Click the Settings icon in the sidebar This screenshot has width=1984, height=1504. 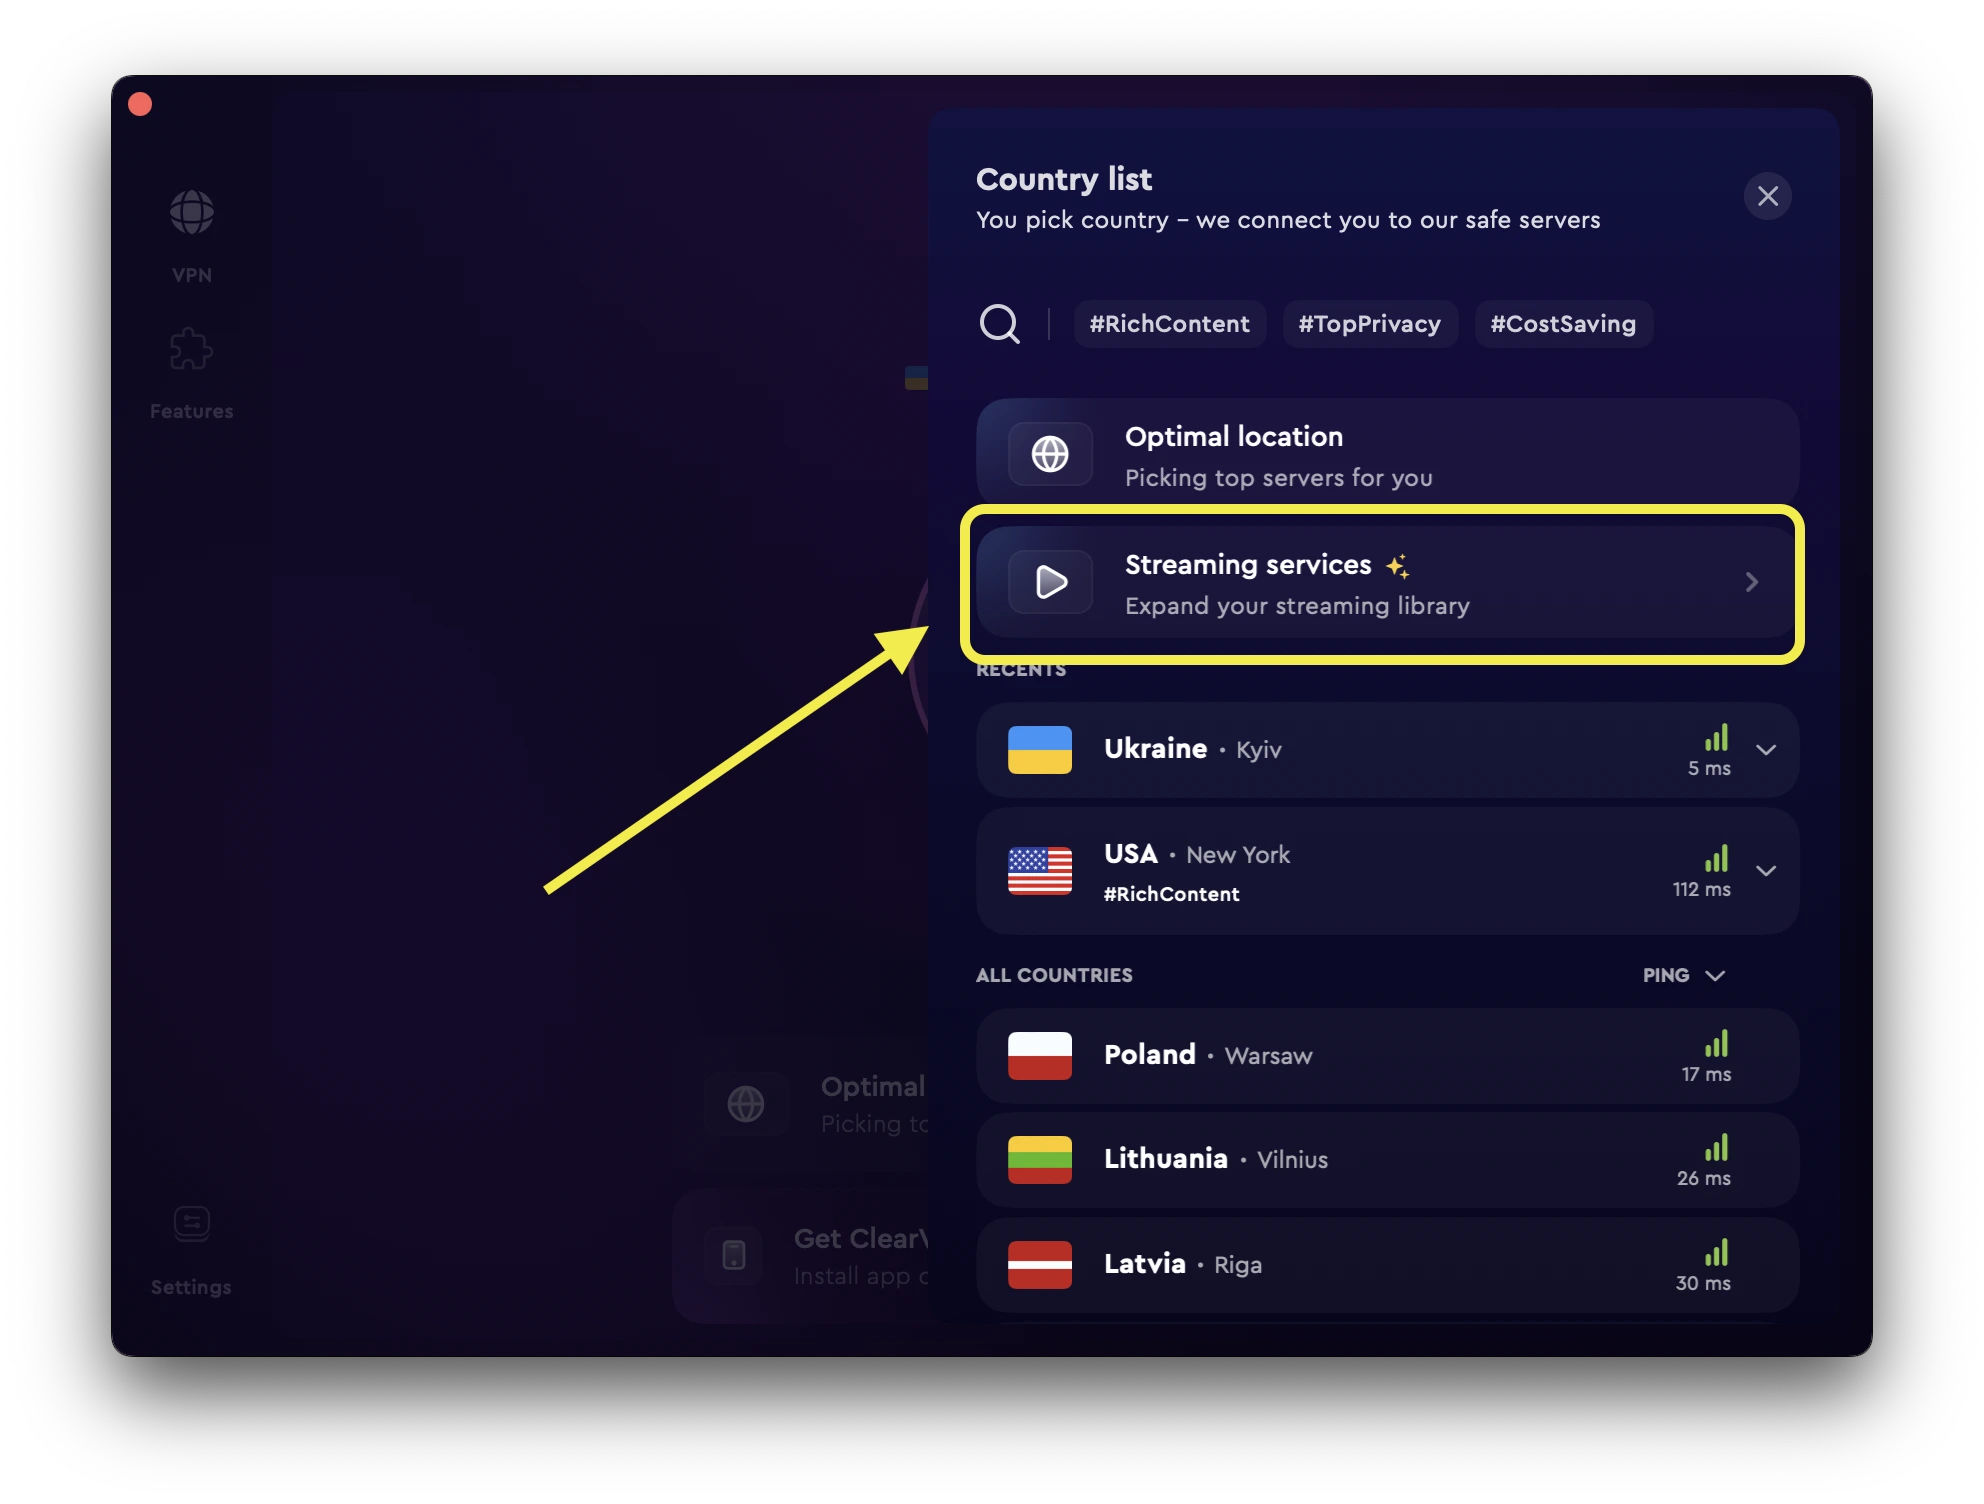[x=190, y=1224]
